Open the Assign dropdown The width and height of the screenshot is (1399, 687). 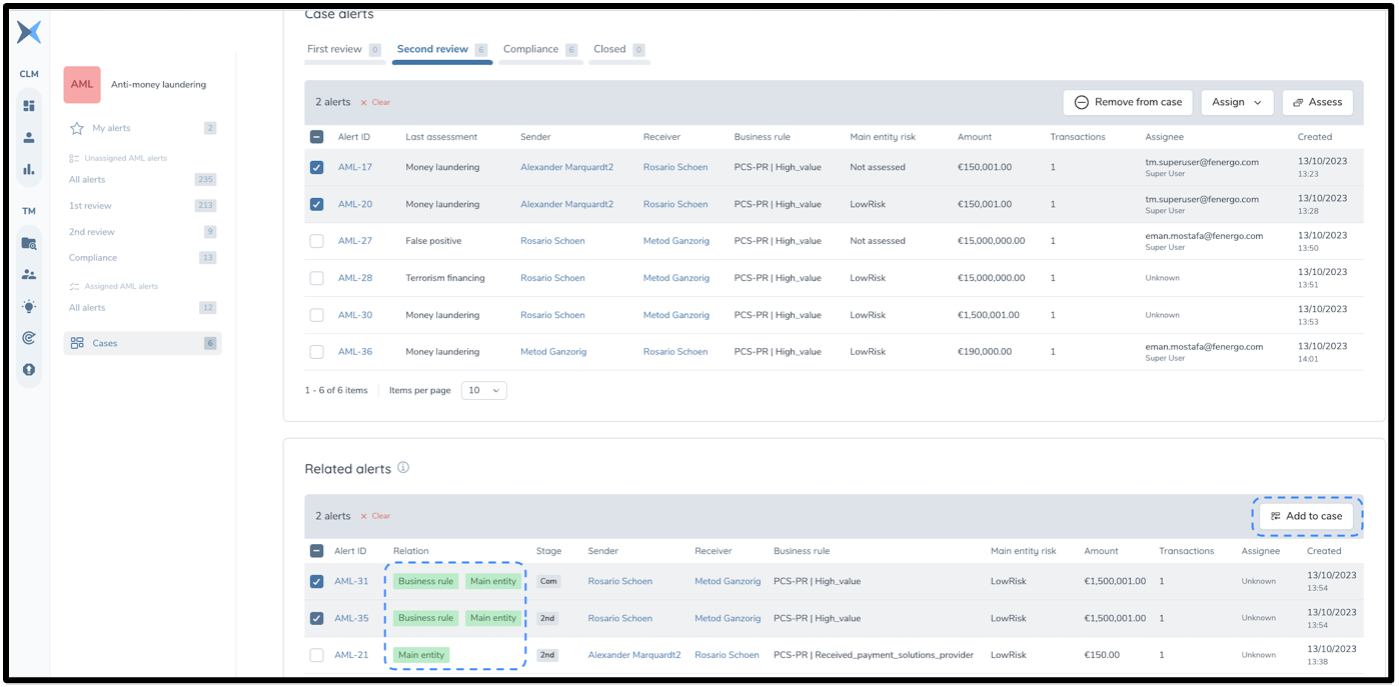pos(1237,102)
